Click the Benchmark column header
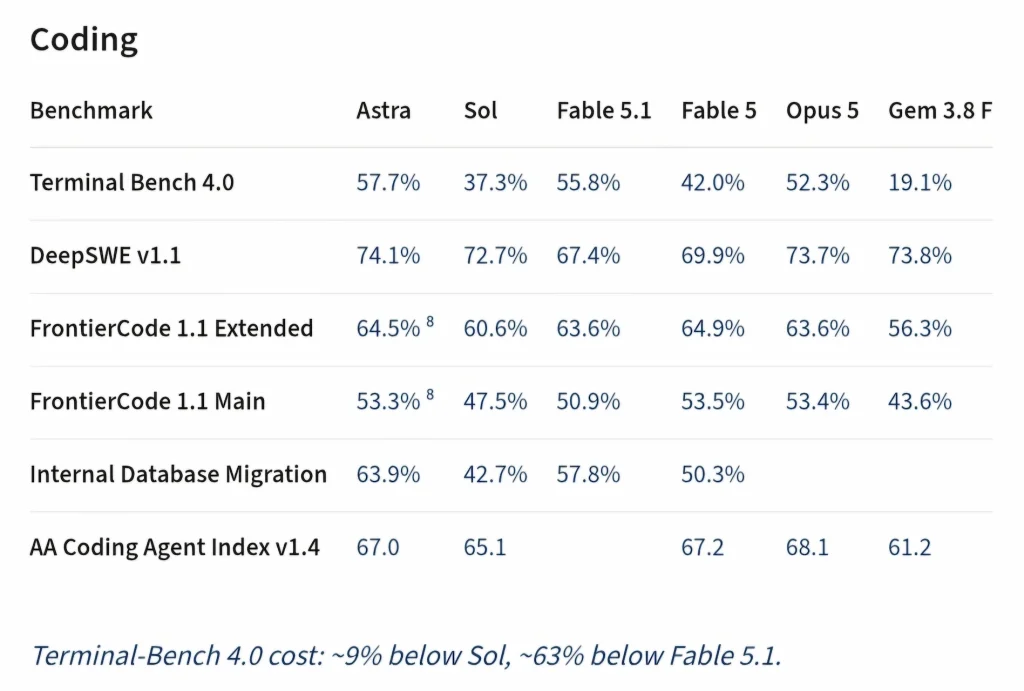Image resolution: width=1024 pixels, height=691 pixels. (91, 110)
